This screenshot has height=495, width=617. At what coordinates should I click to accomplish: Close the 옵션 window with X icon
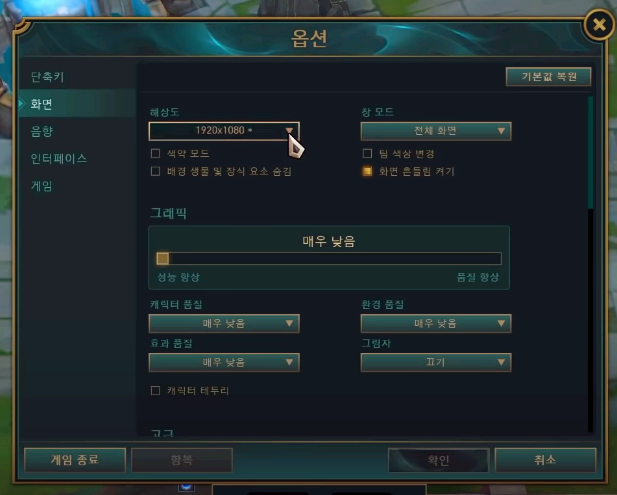click(x=599, y=25)
